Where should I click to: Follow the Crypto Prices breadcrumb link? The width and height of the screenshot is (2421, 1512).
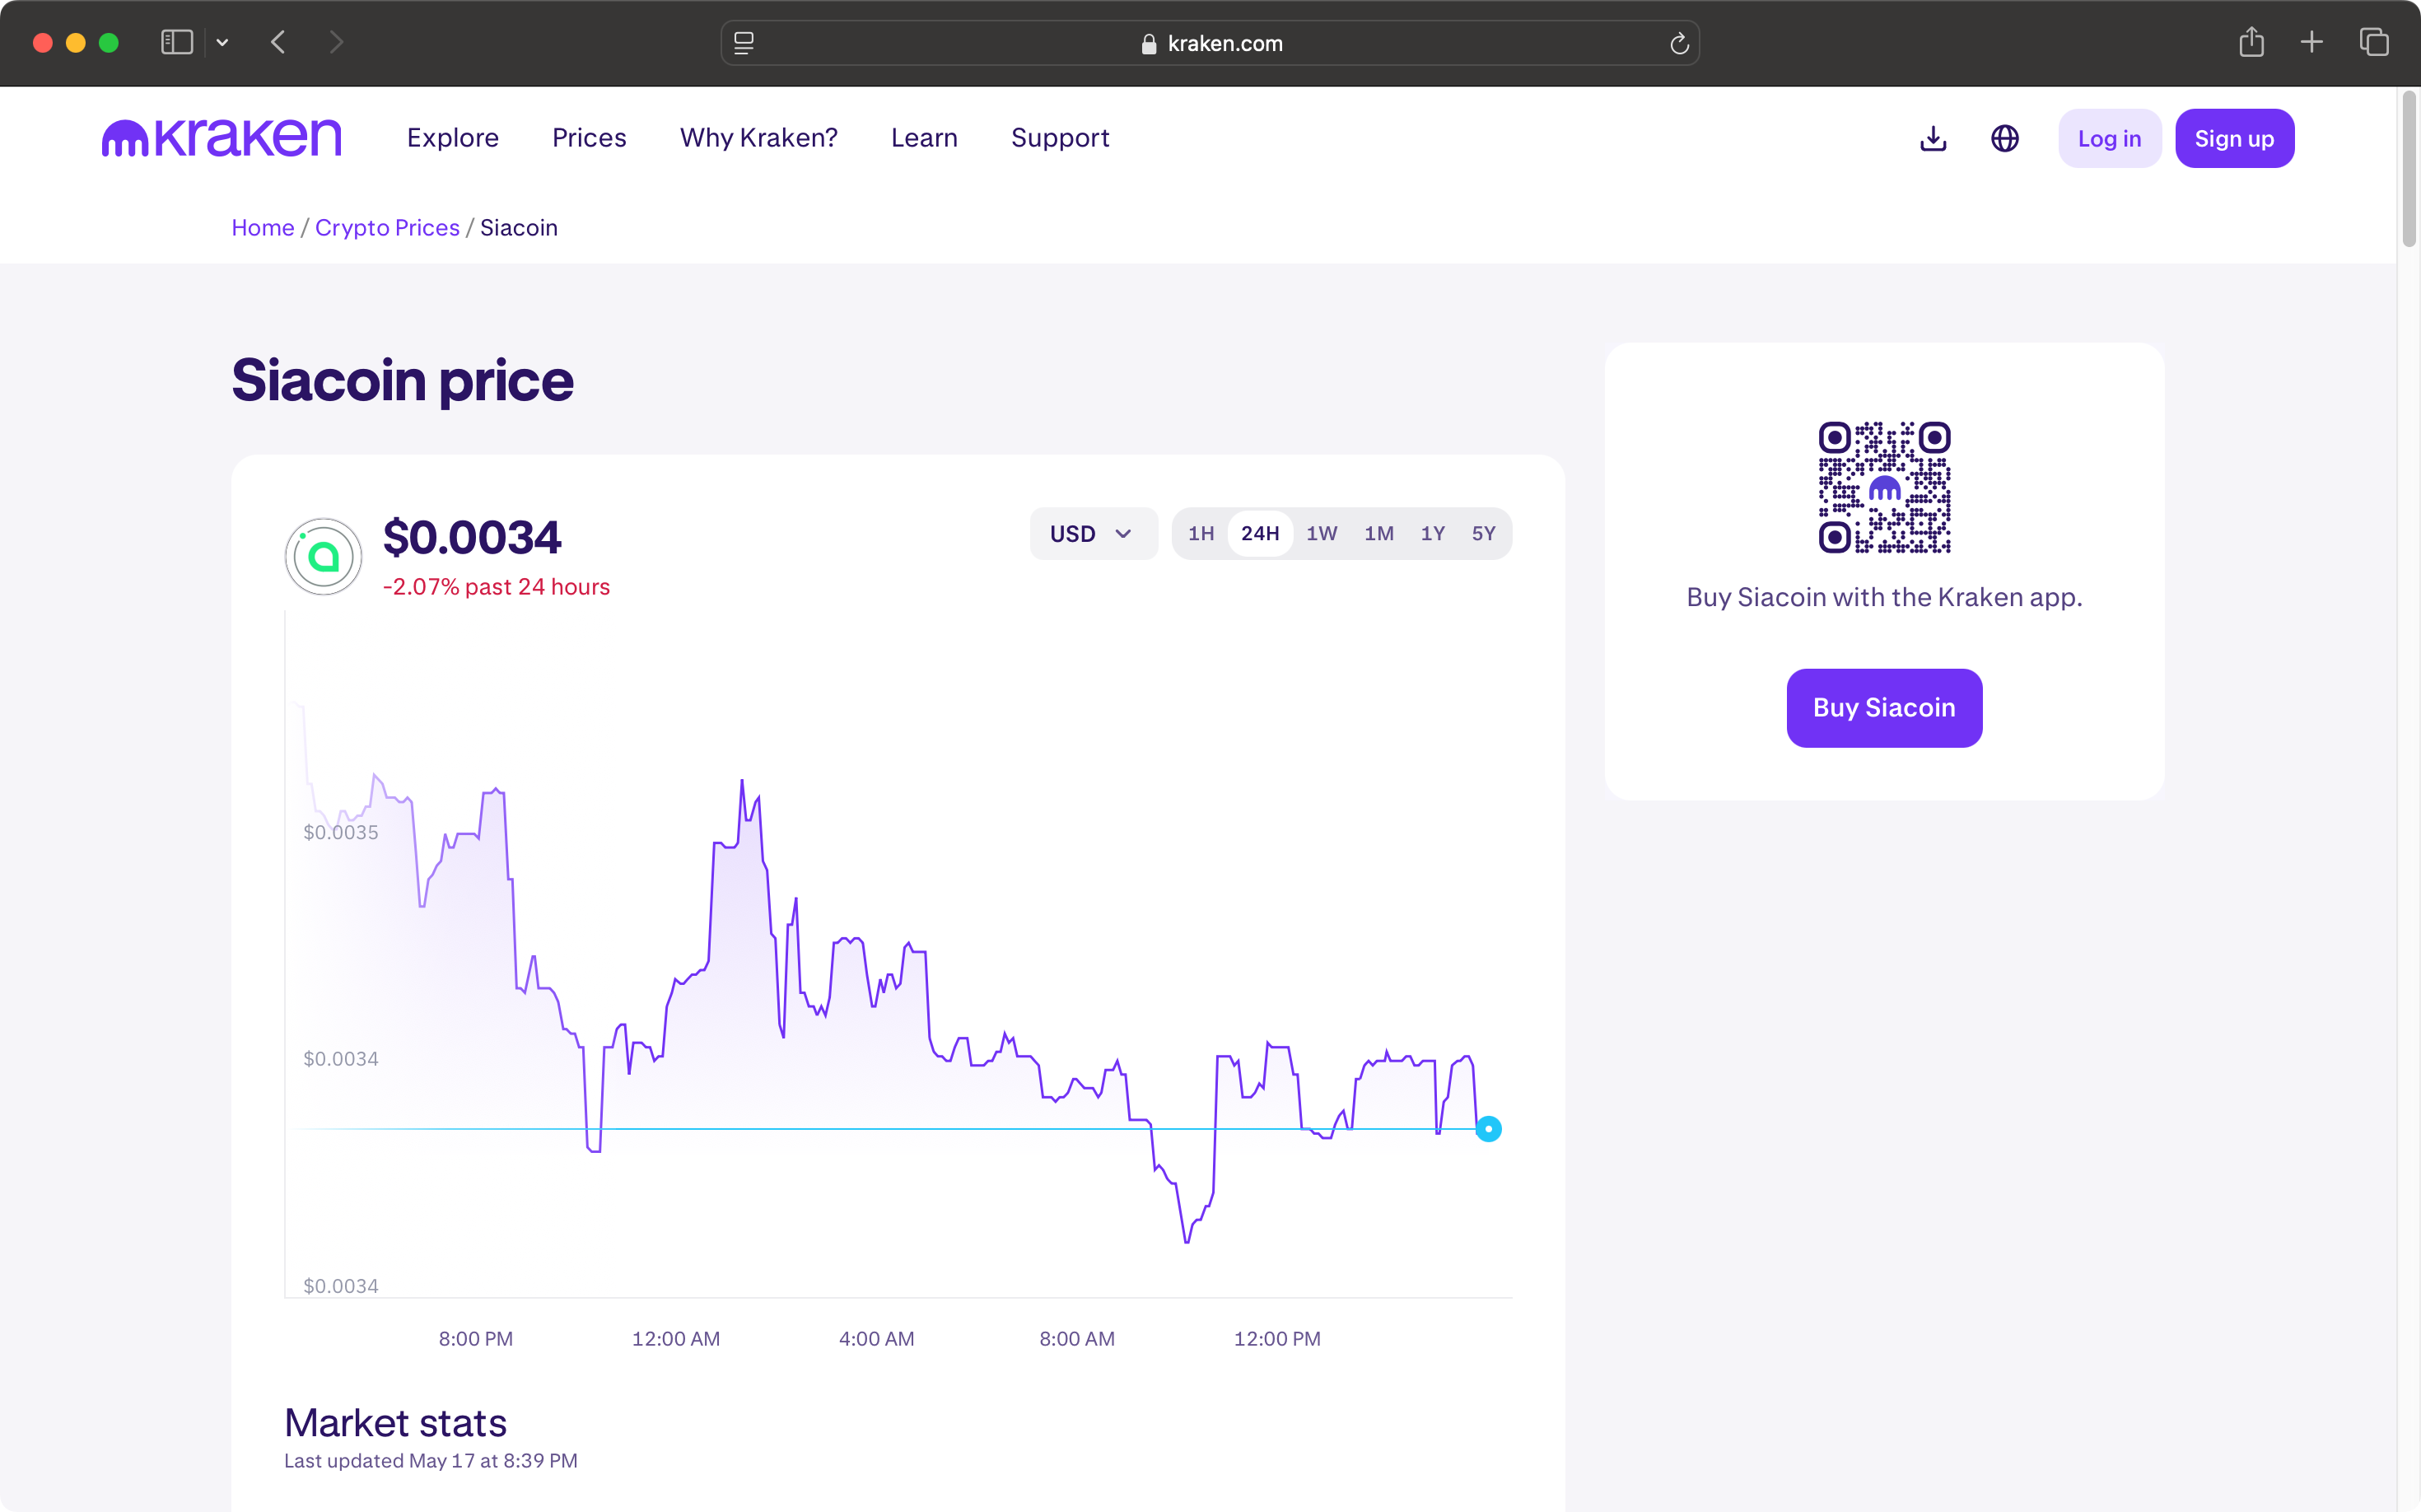tap(387, 227)
